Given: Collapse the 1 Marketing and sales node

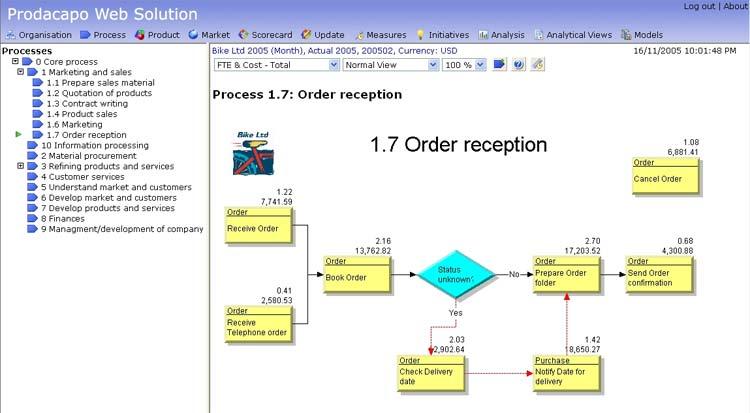Looking at the screenshot, I should (21, 73).
